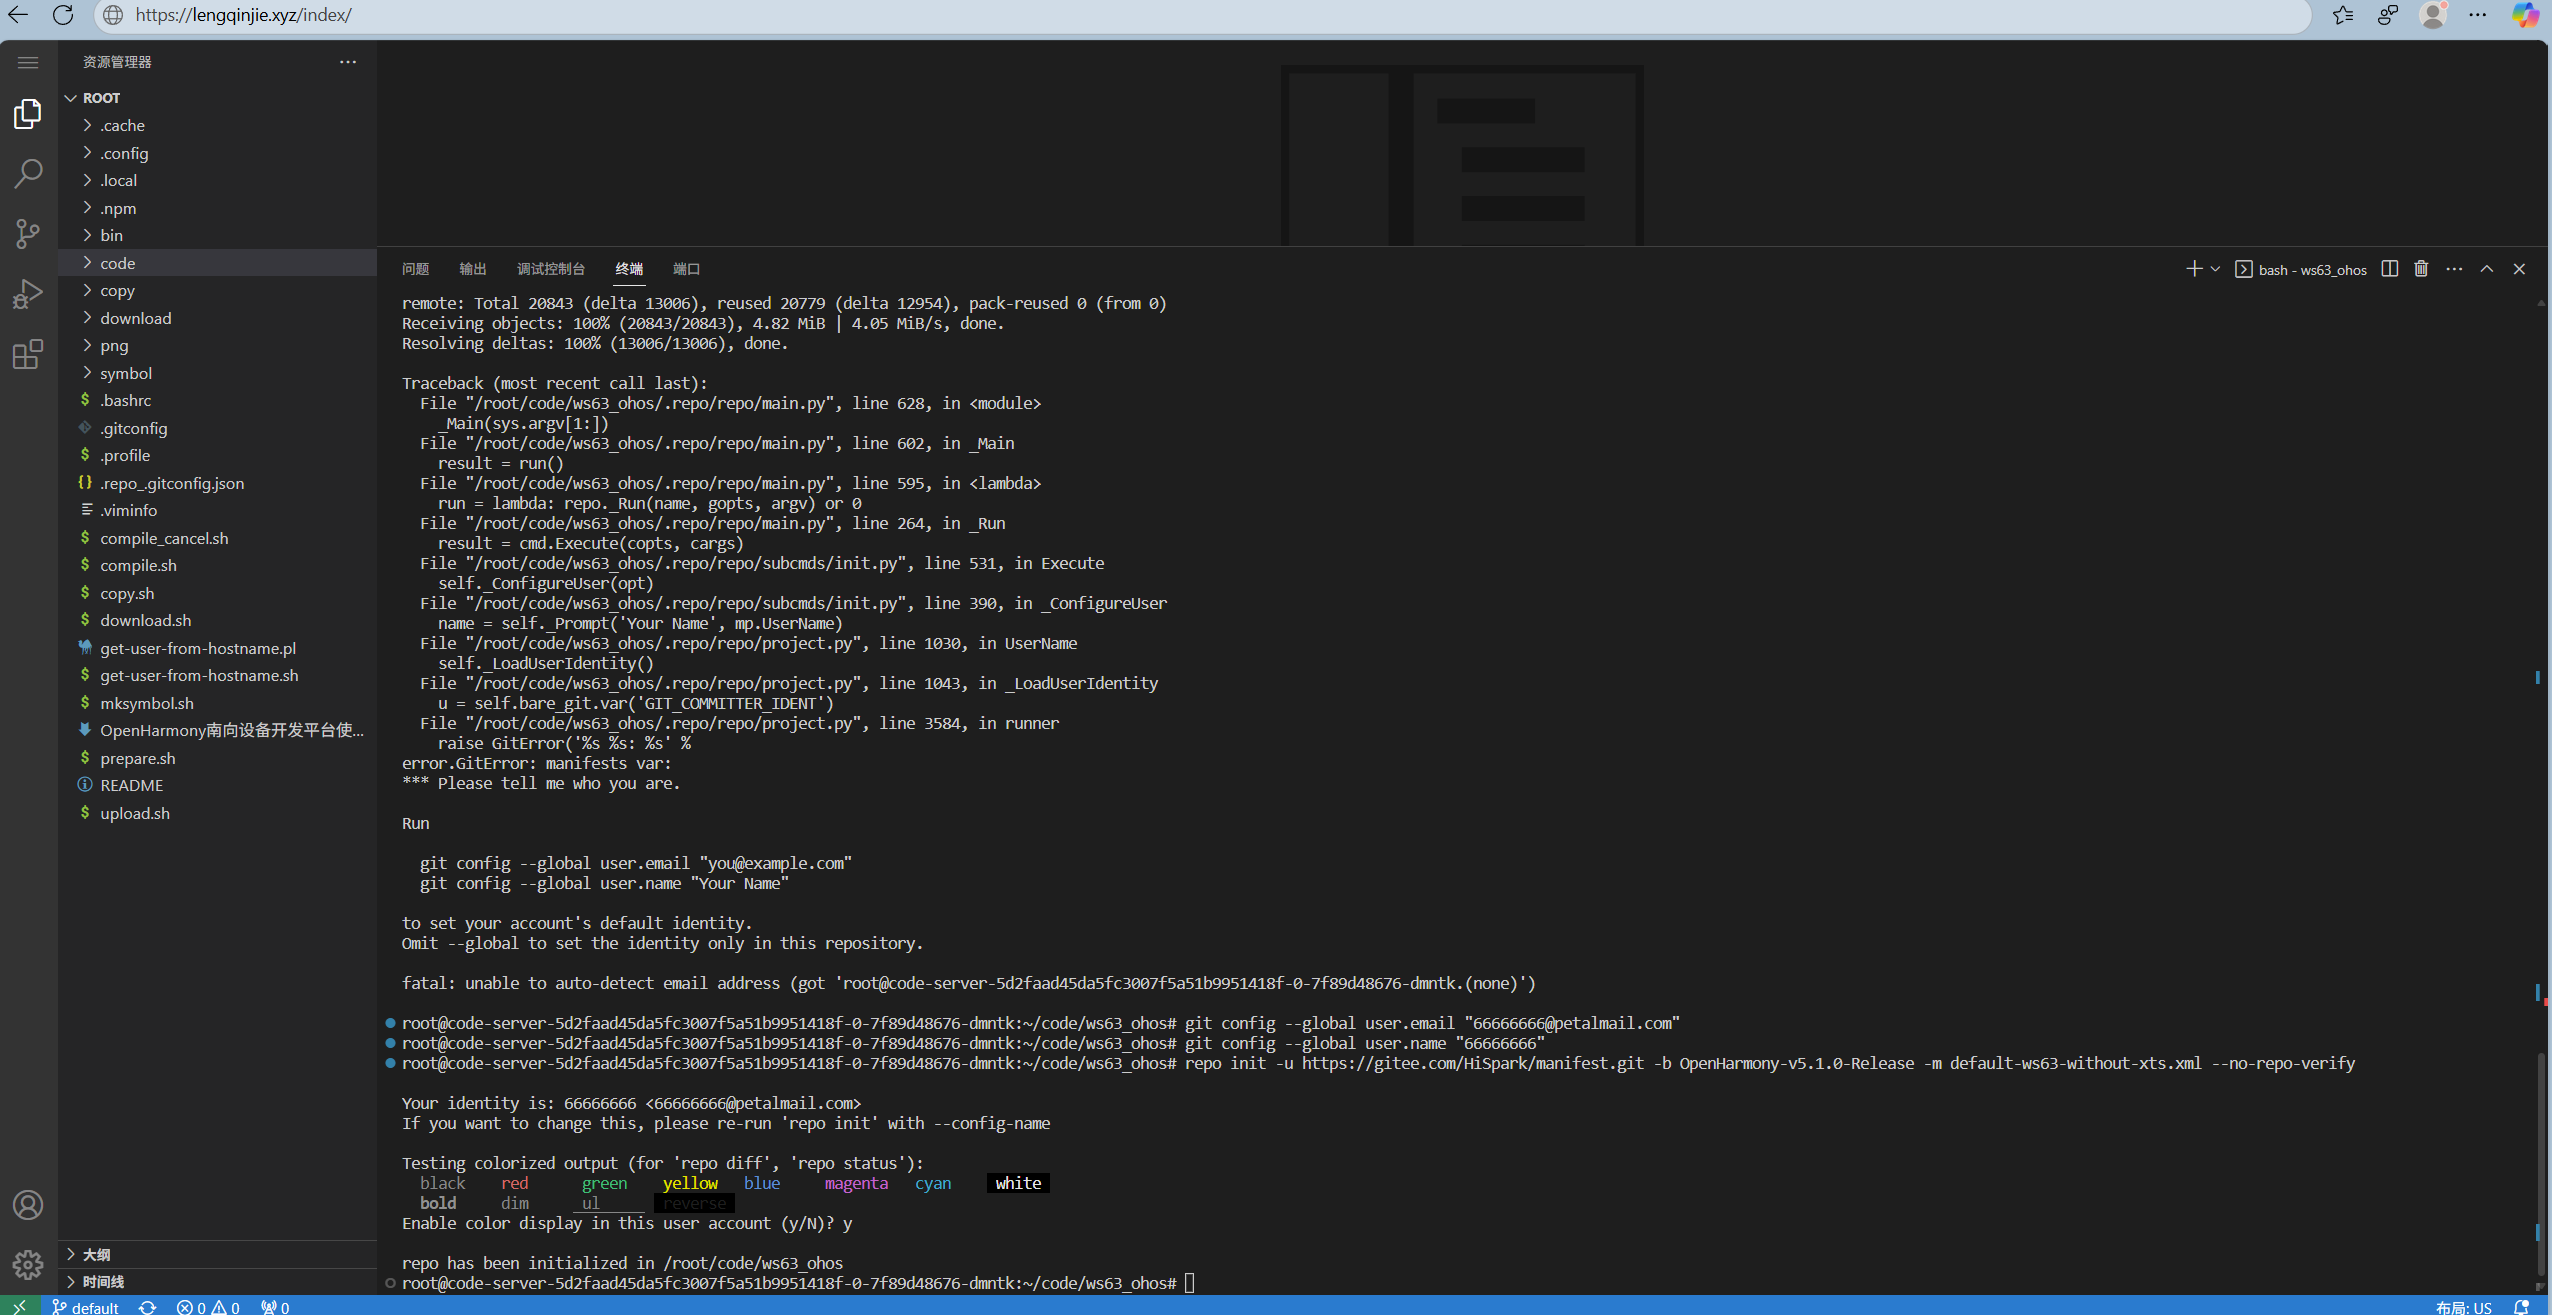Open the Accounts icon above settings
This screenshot has width=2552, height=1315.
[27, 1205]
